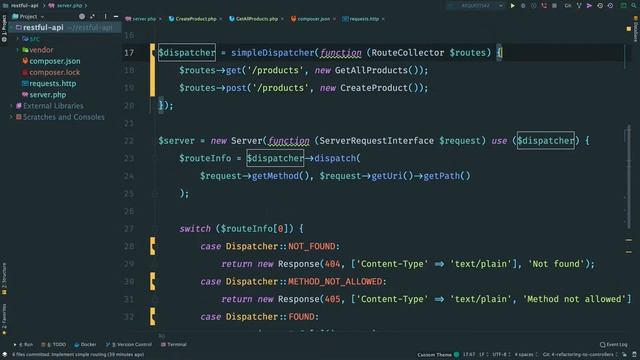Run the current configuration with the play icon
The height and width of the screenshot is (360, 640).
[513, 6]
